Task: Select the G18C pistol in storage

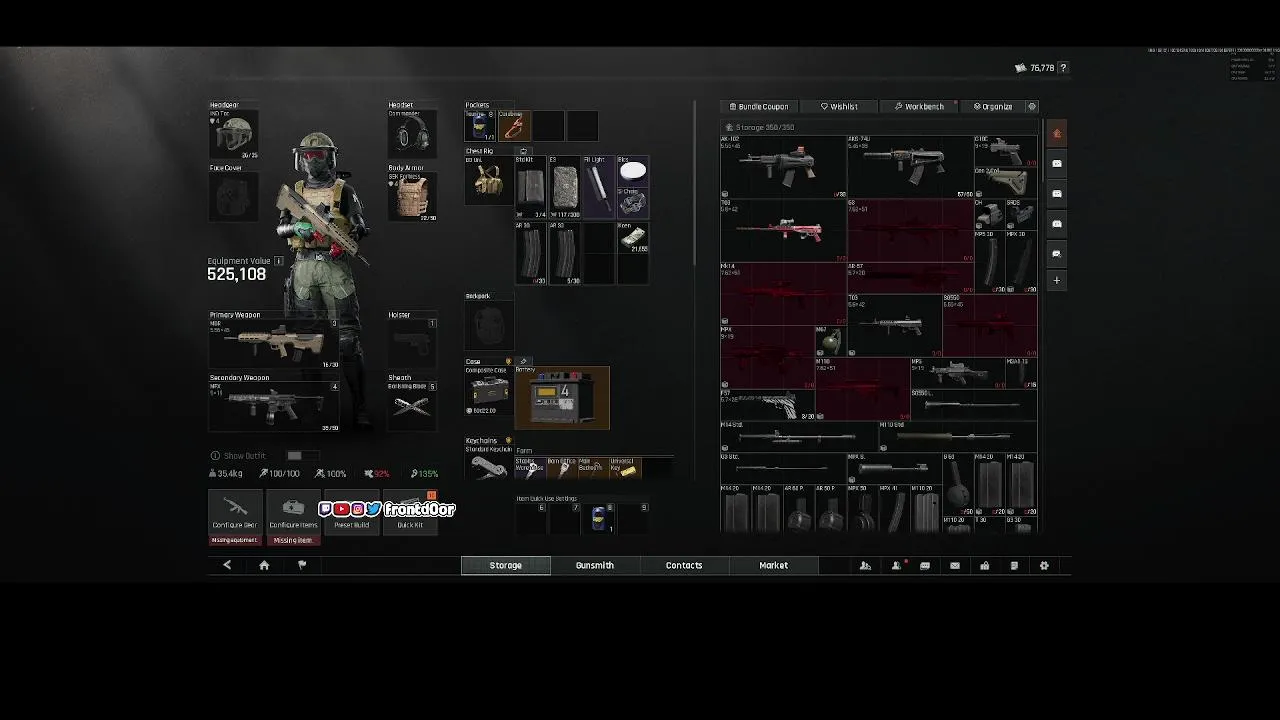Action: pos(1005,150)
